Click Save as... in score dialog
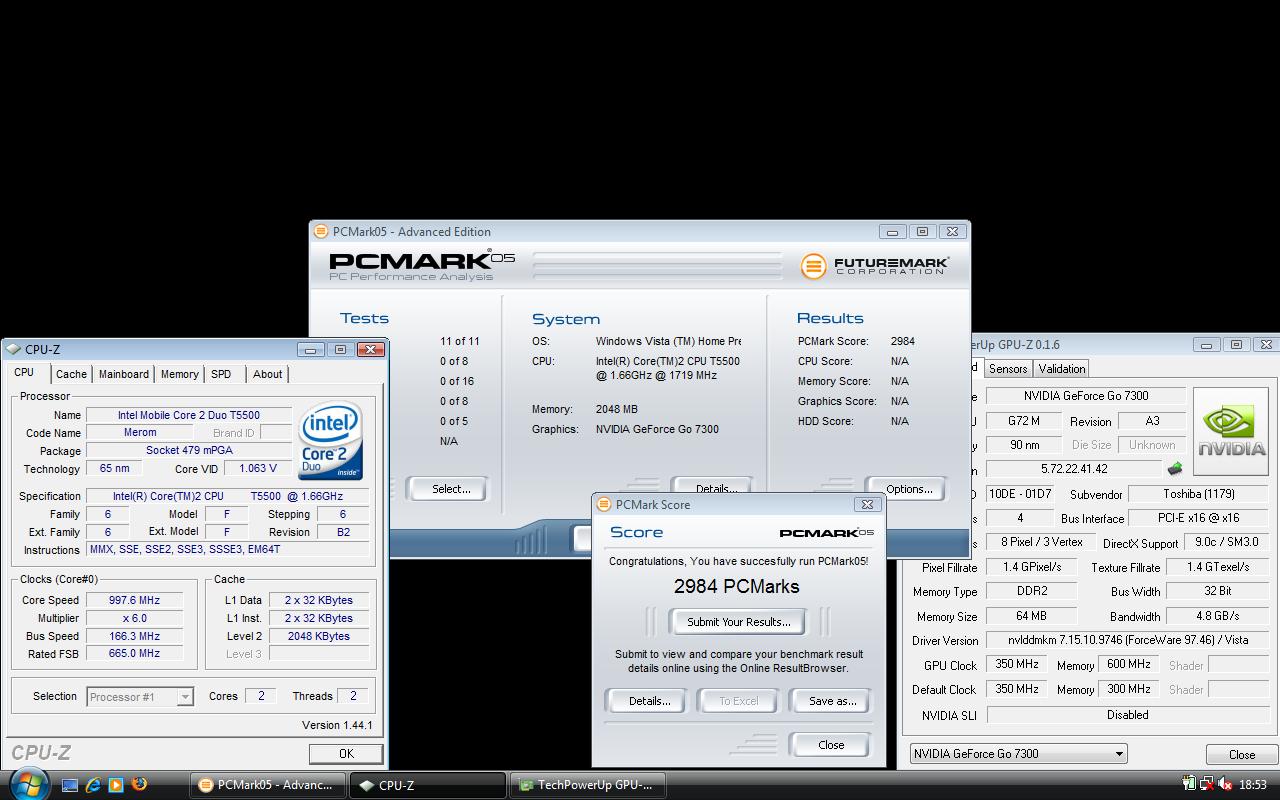This screenshot has width=1280, height=800. [832, 701]
